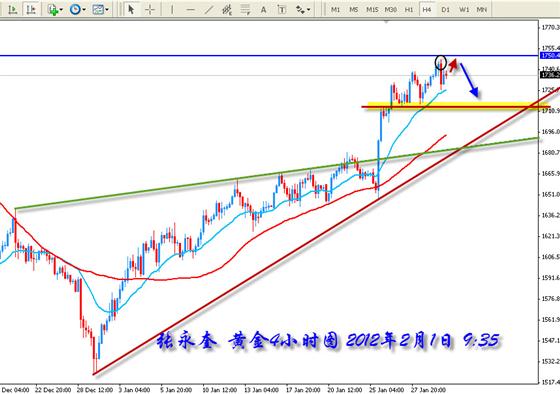Select the vertical line drawing tool

[172, 10]
